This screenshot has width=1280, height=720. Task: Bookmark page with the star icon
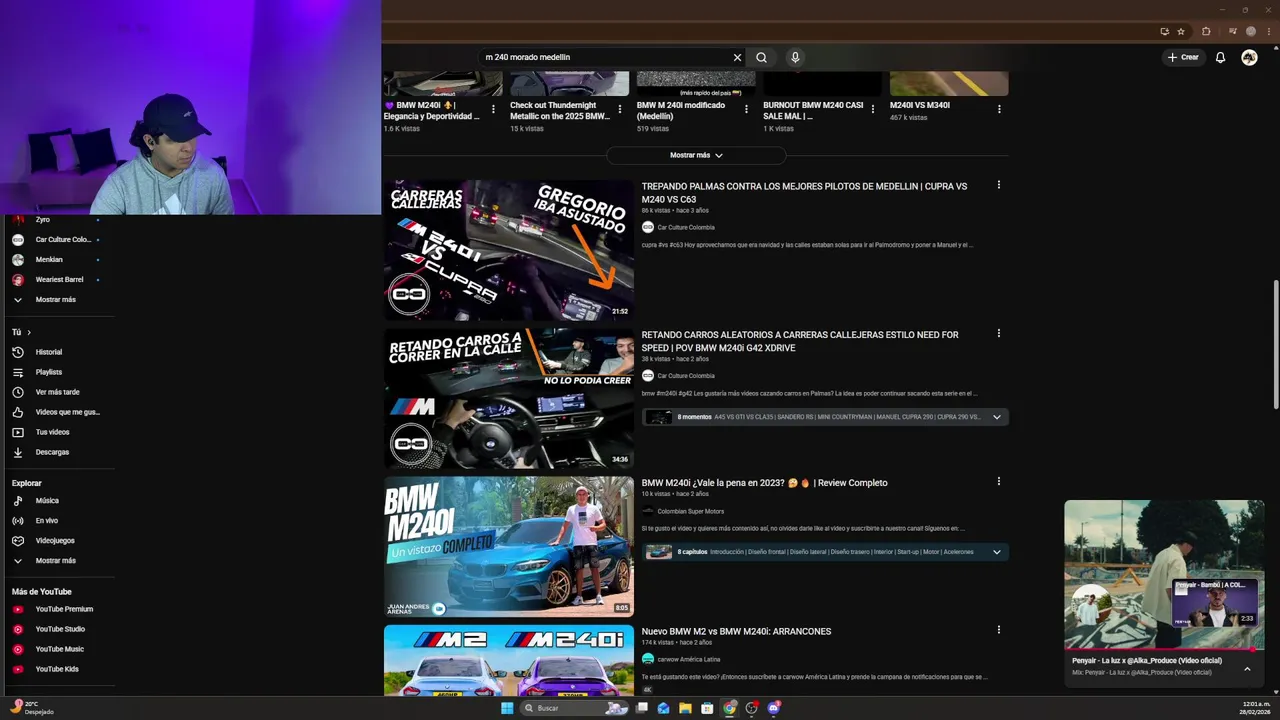point(1181,31)
